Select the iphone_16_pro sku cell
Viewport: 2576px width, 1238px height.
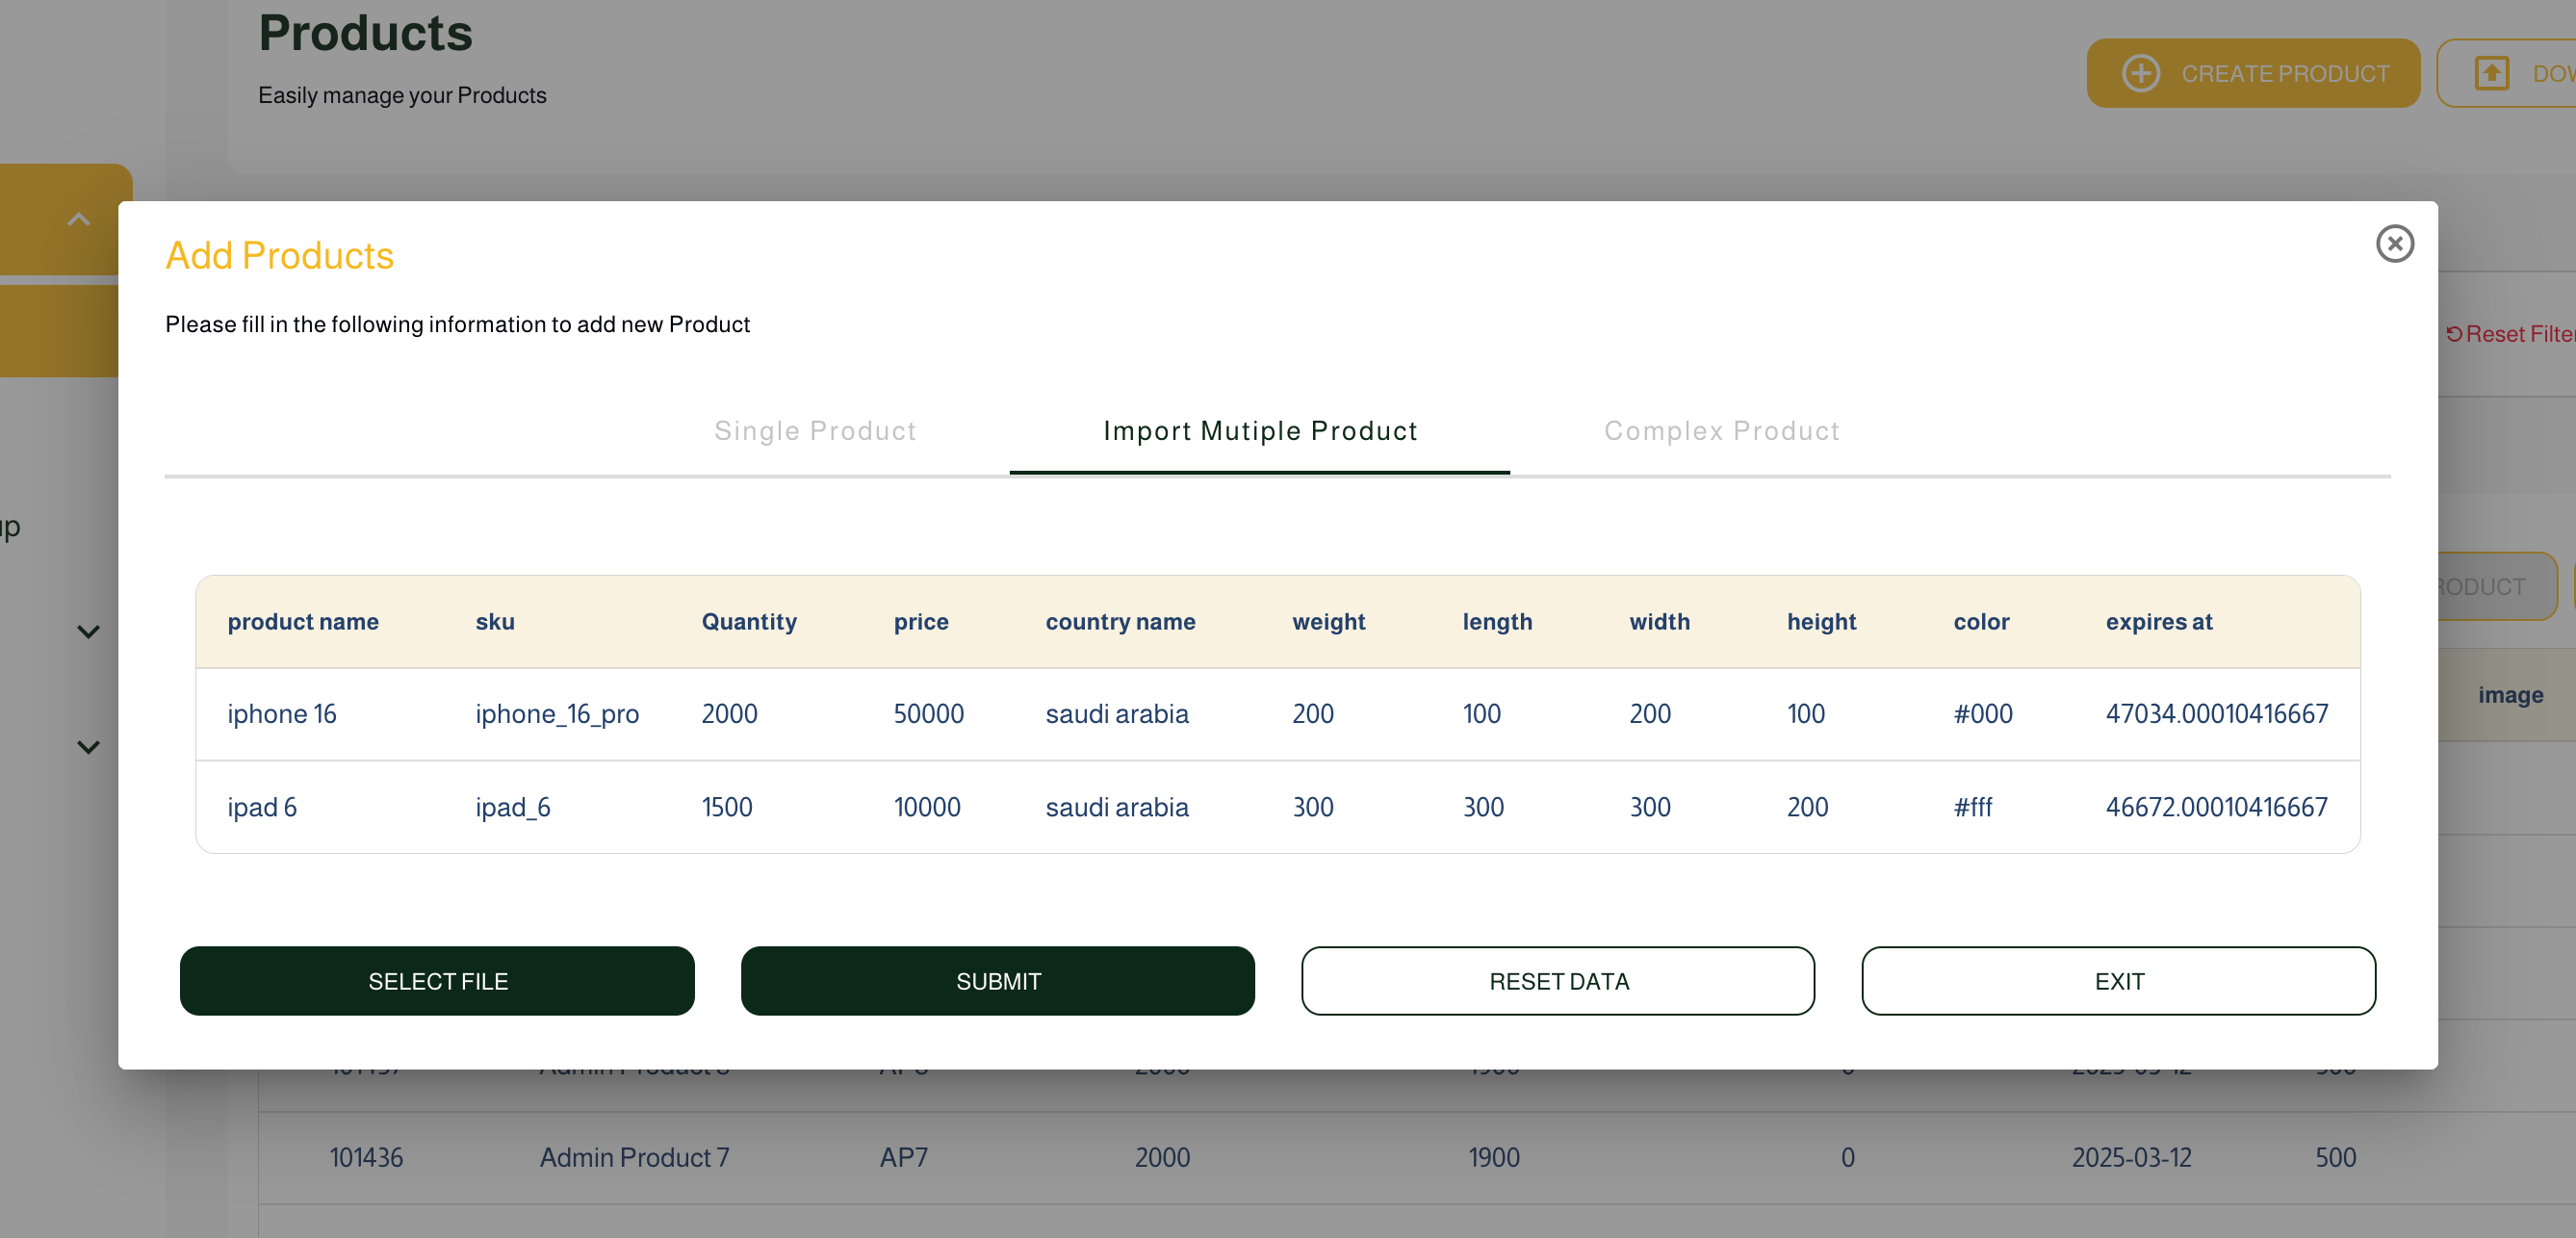click(557, 714)
